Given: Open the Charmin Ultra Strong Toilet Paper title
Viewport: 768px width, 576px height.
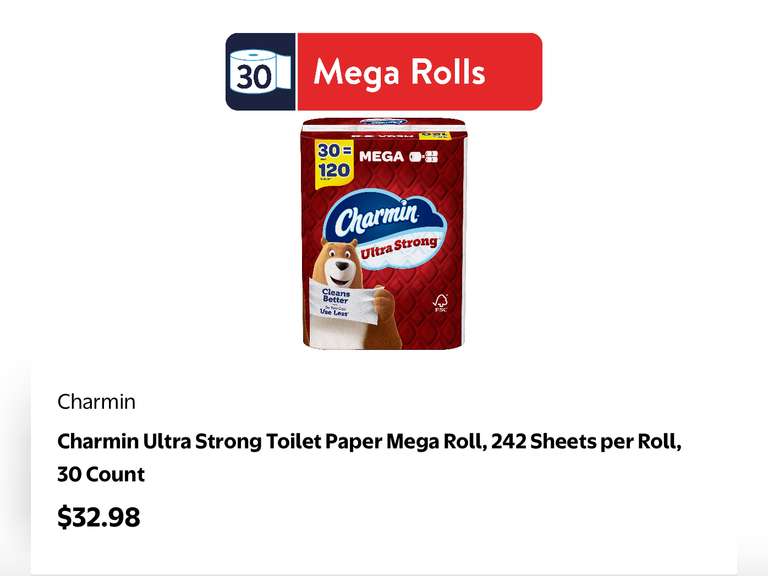Looking at the screenshot, I should 369,457.
